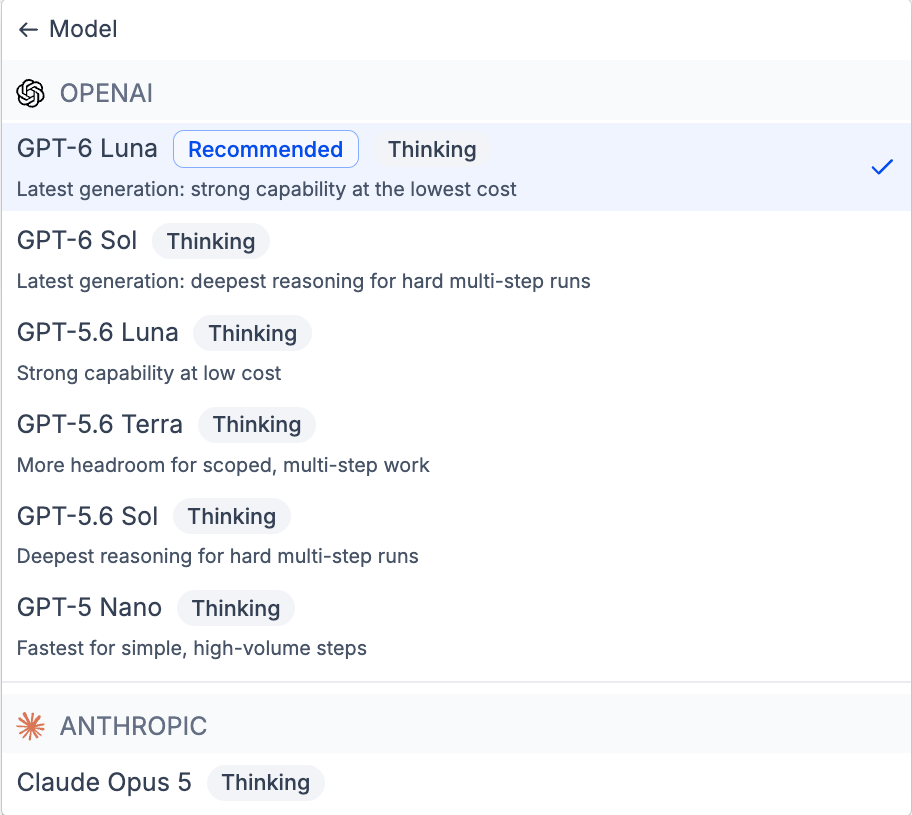Click the Thinking tag beside Claude Opus 5
The width and height of the screenshot is (912, 815).
(x=266, y=782)
